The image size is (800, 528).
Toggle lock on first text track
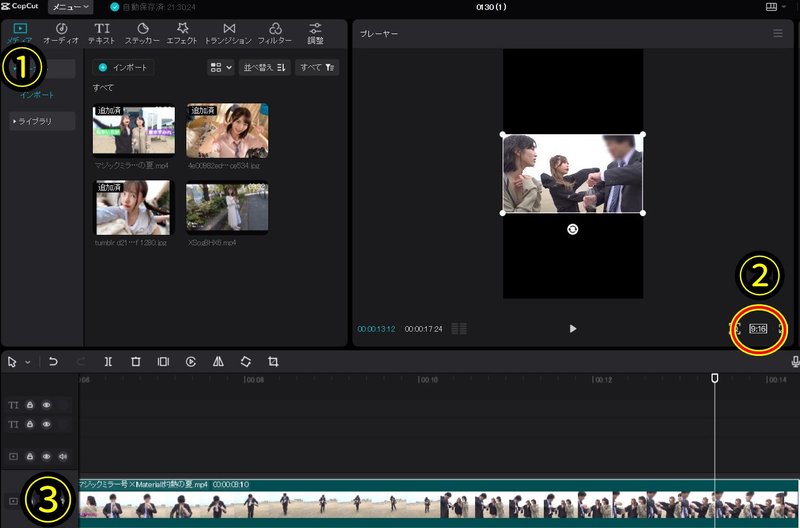(x=30, y=405)
